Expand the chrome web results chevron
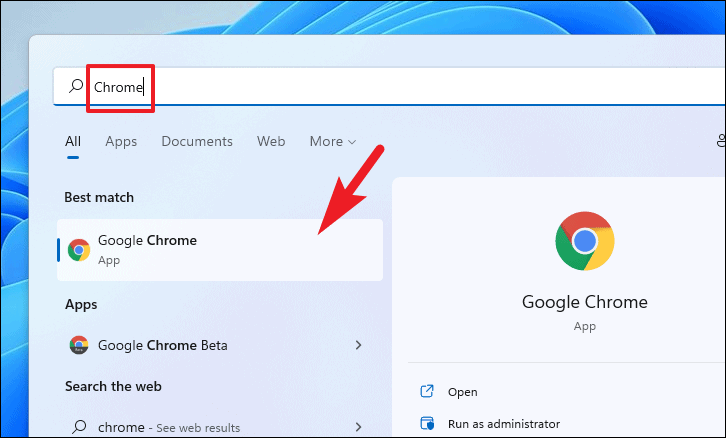The width and height of the screenshot is (726, 438). click(358, 426)
